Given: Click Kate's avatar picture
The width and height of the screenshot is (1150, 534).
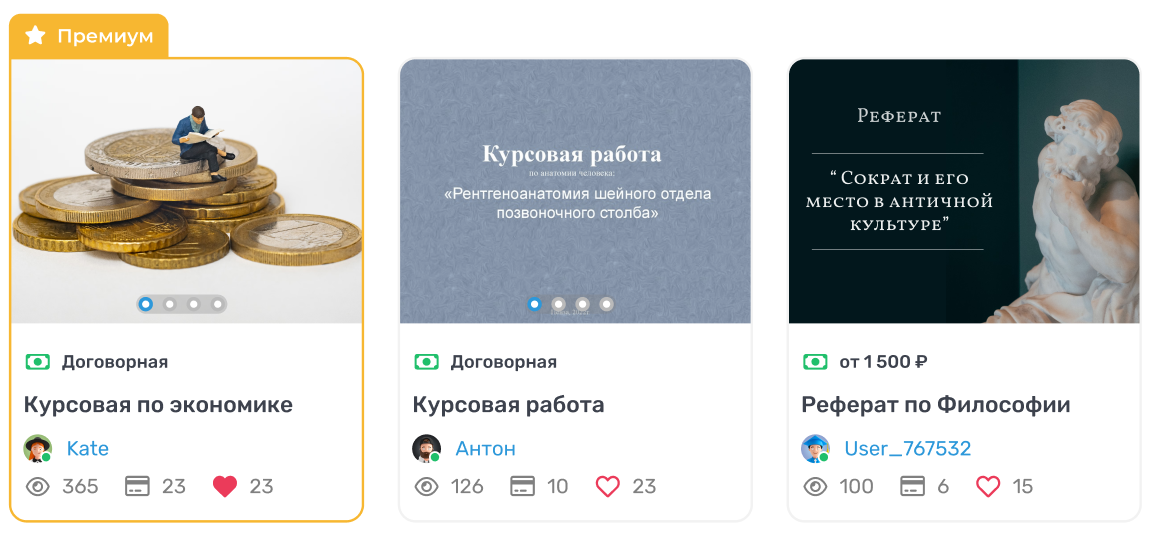Looking at the screenshot, I should pyautogui.click(x=37, y=449).
